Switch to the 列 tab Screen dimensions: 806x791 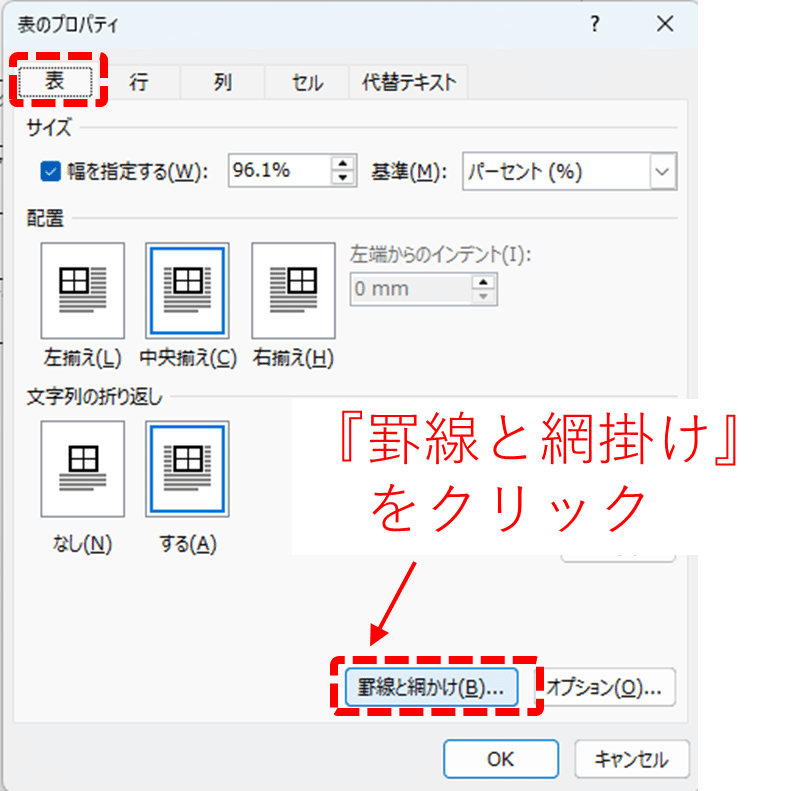point(222,82)
